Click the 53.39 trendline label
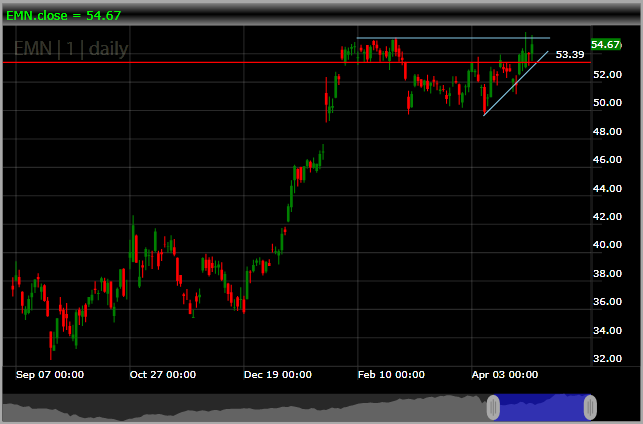The image size is (643, 424). tap(570, 55)
